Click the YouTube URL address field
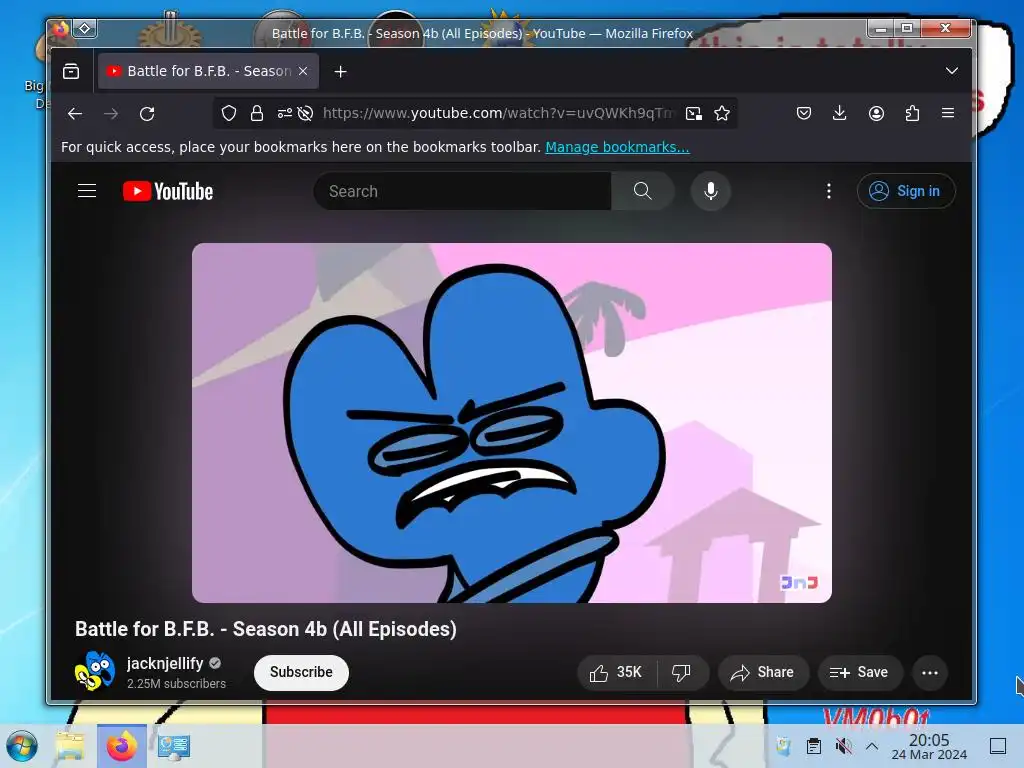Viewport: 1024px width, 768px height. (x=498, y=113)
